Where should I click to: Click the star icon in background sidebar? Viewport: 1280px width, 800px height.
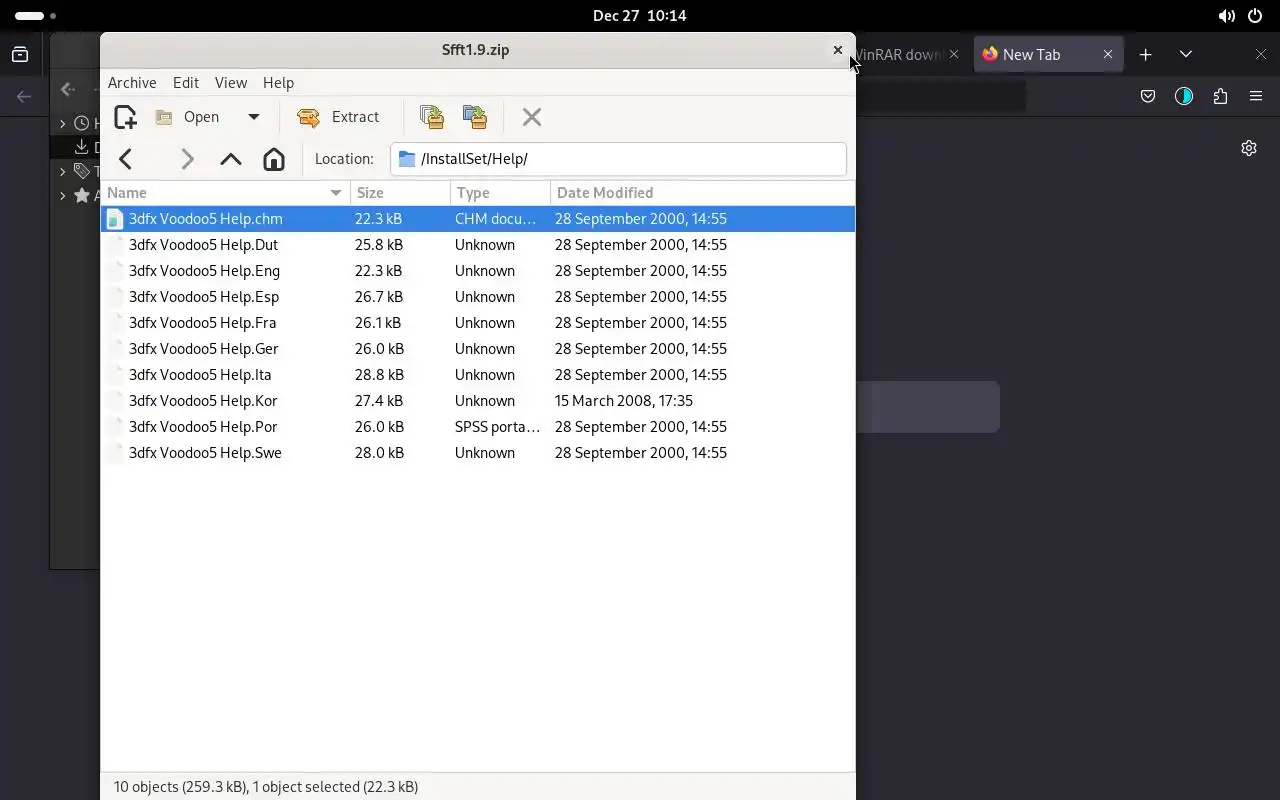tap(82, 196)
